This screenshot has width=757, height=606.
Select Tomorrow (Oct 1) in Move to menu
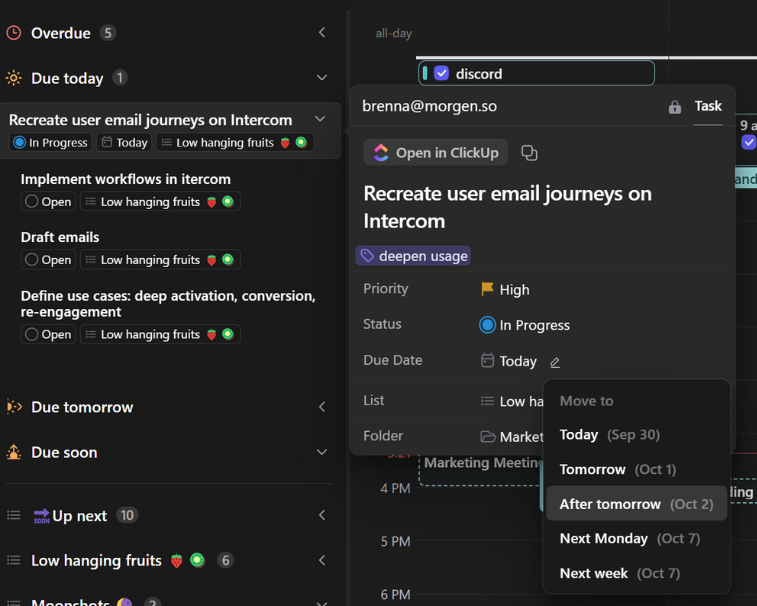[636, 469]
